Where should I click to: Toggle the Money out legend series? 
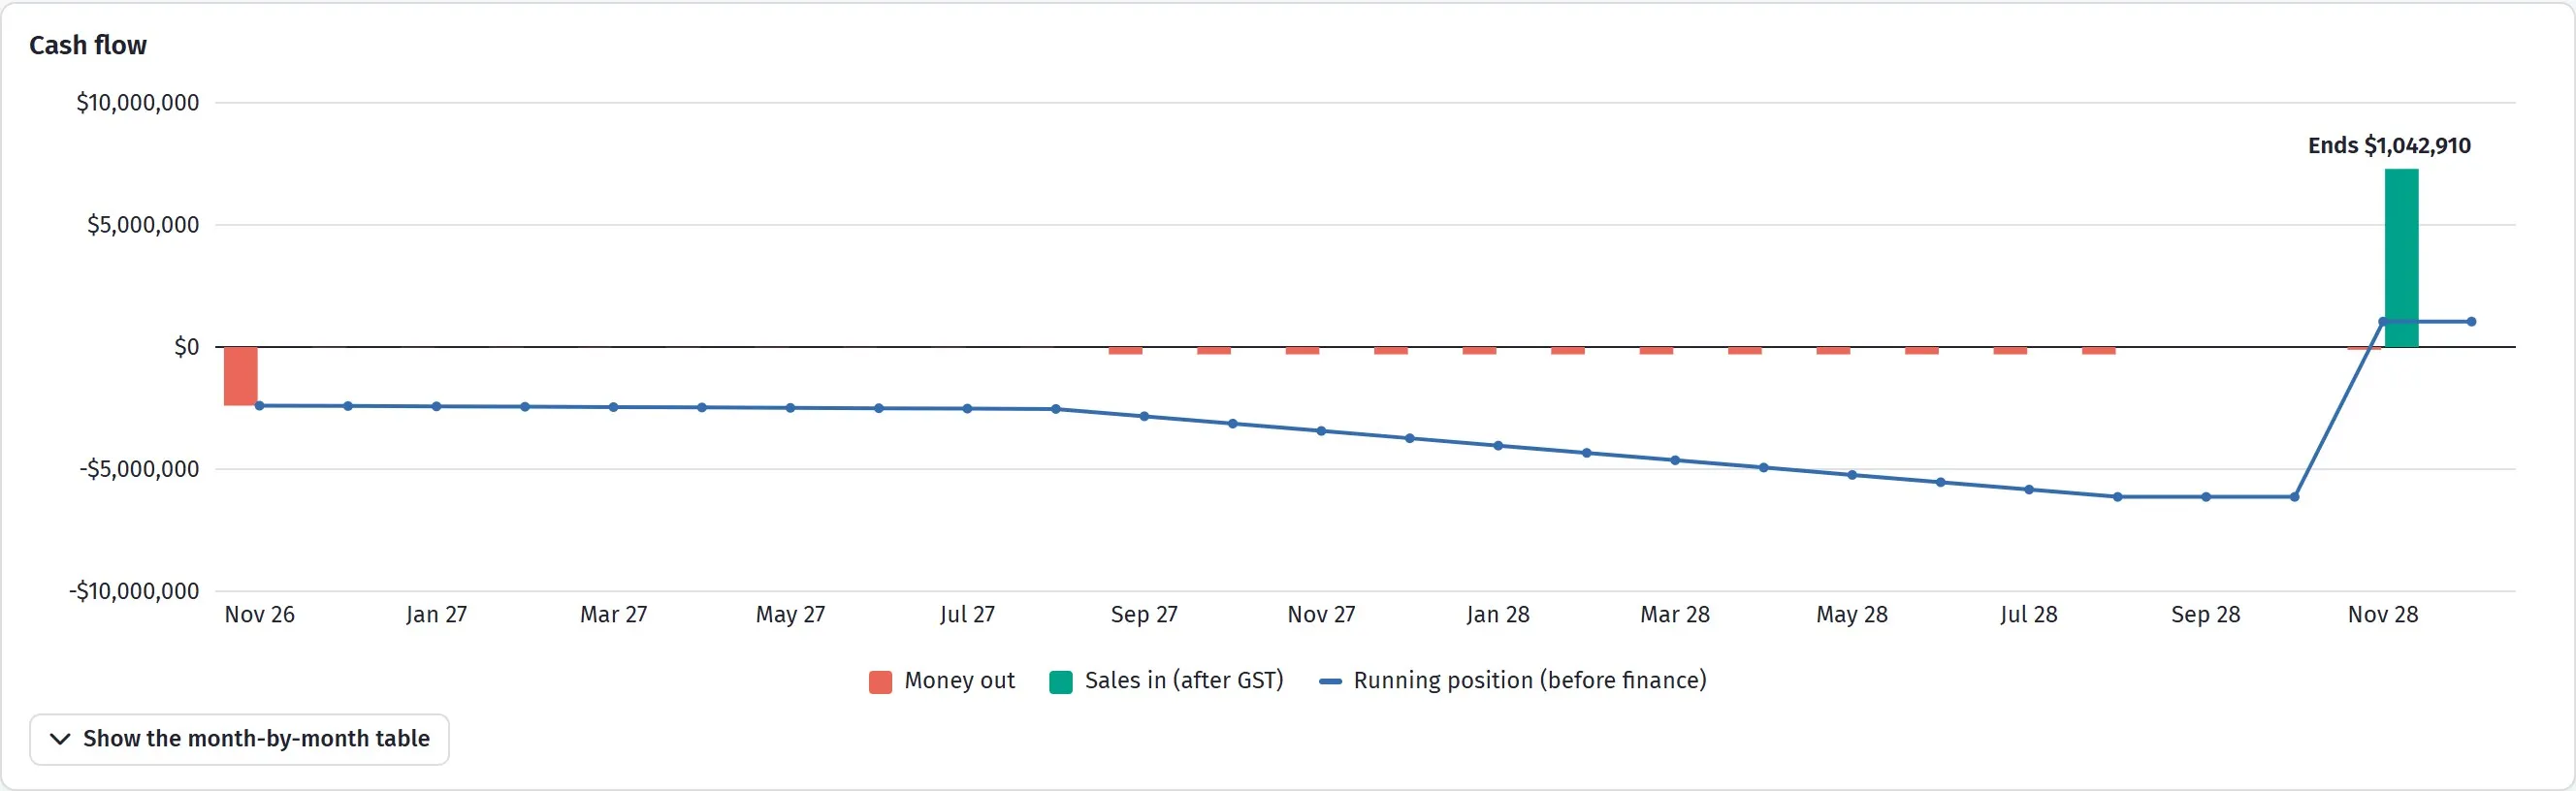click(942, 681)
